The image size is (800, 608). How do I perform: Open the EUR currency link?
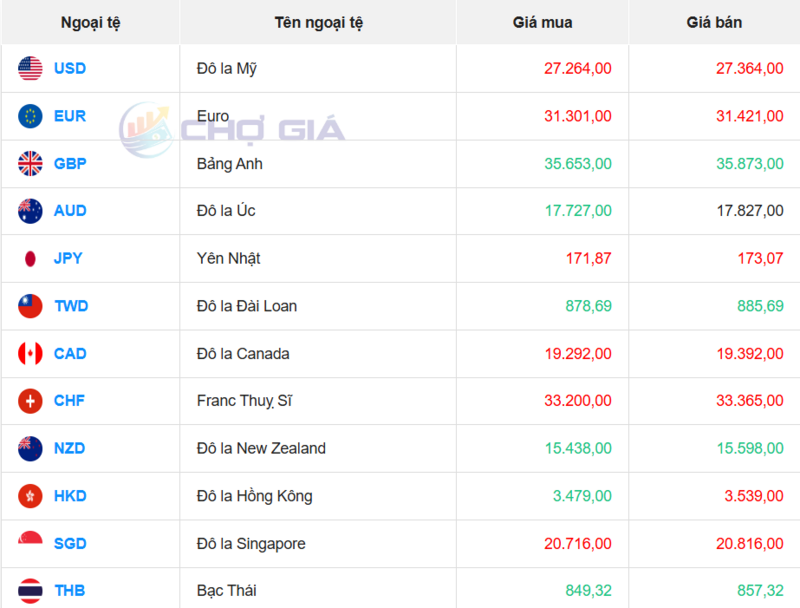point(70,116)
